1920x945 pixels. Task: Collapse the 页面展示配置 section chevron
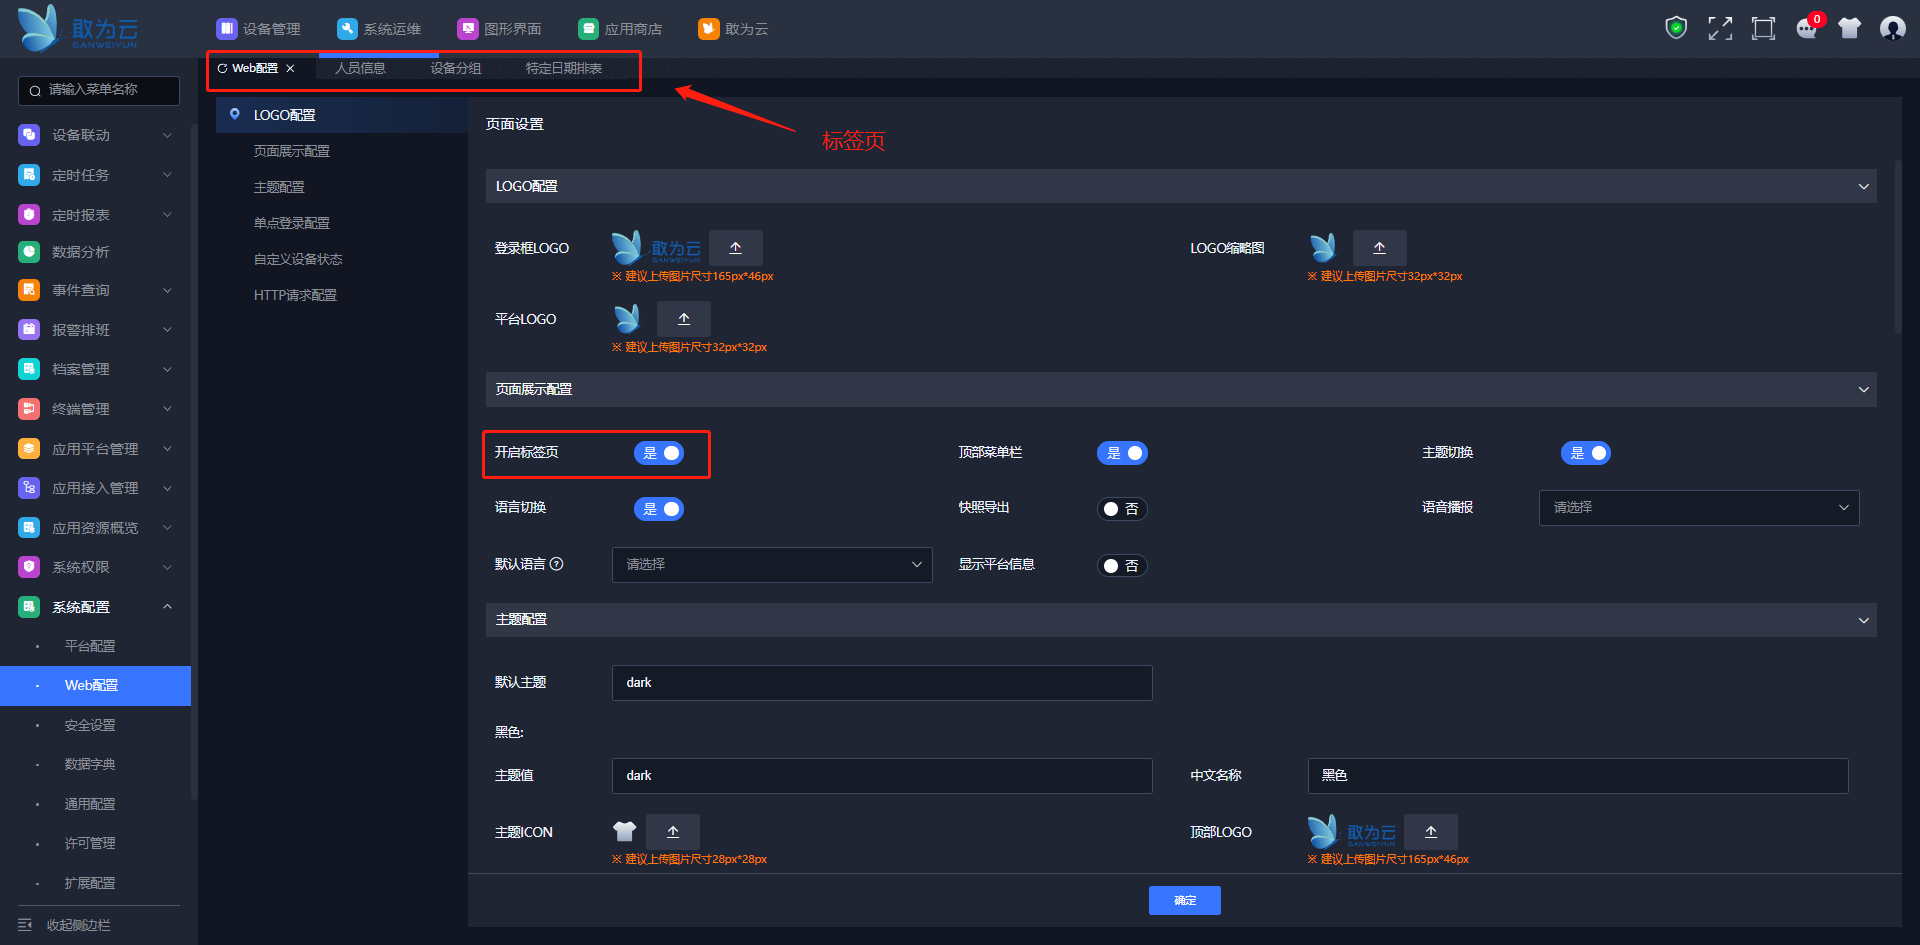tap(1864, 390)
